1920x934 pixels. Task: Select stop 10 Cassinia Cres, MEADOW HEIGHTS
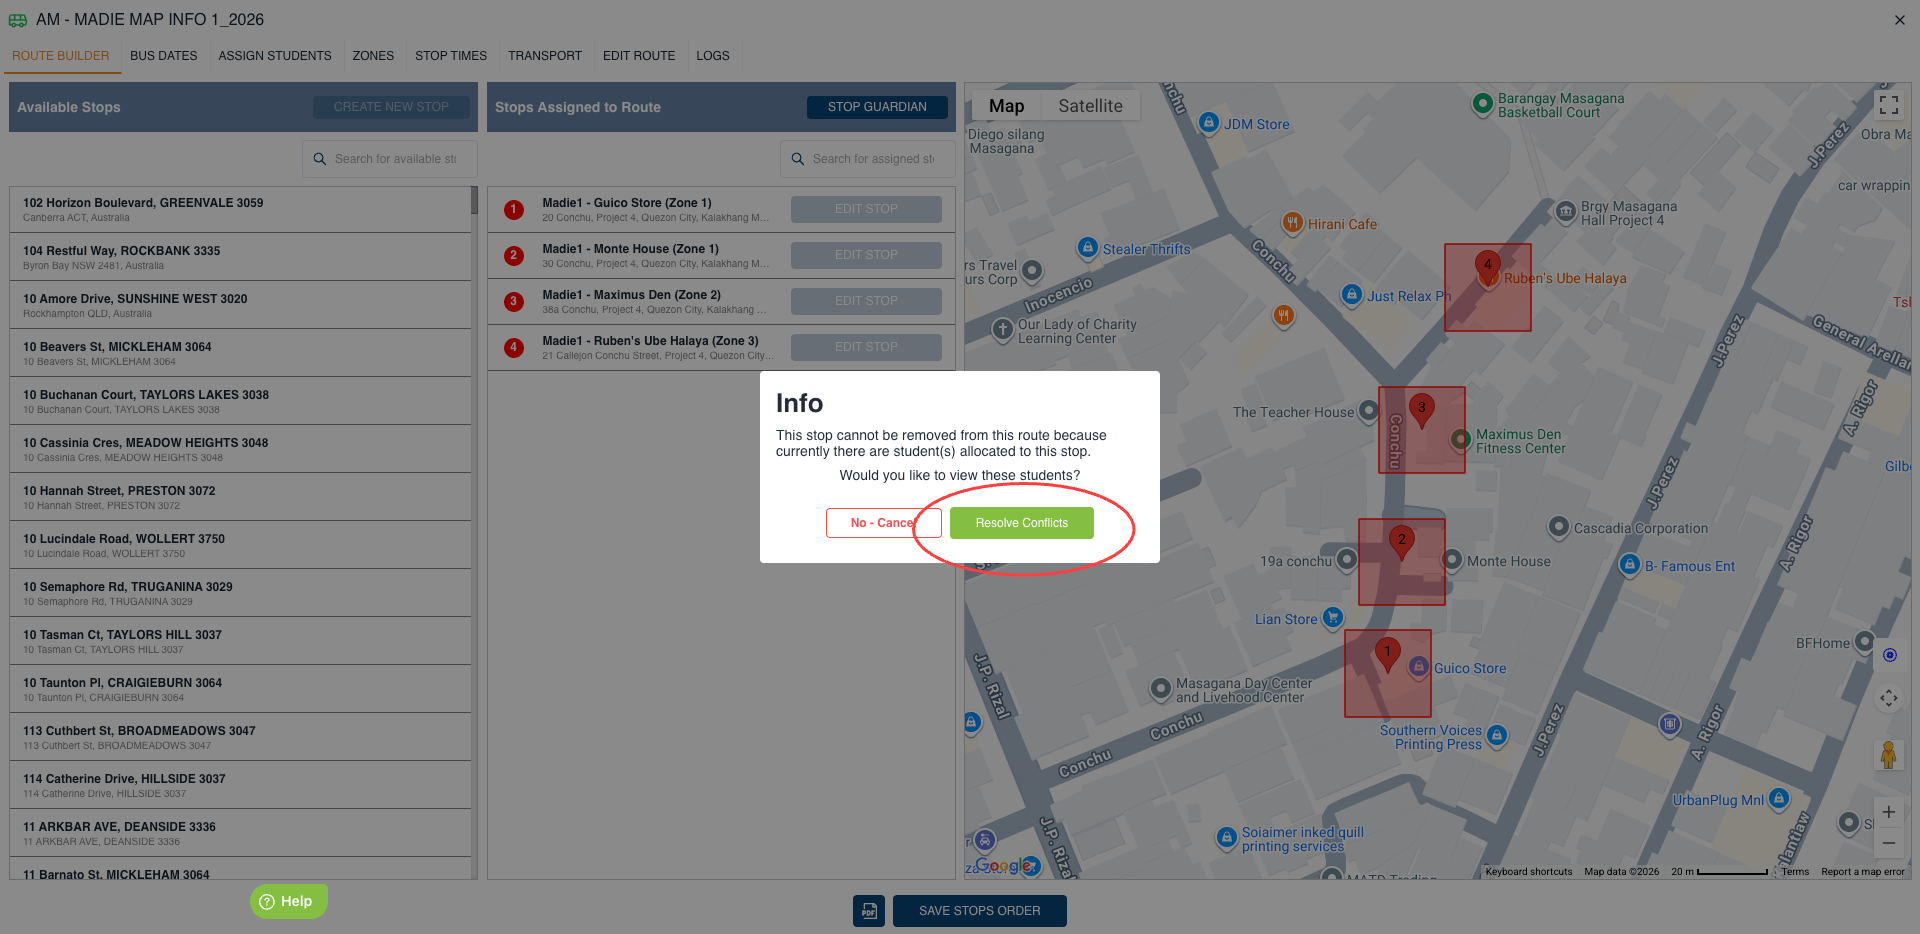(240, 449)
